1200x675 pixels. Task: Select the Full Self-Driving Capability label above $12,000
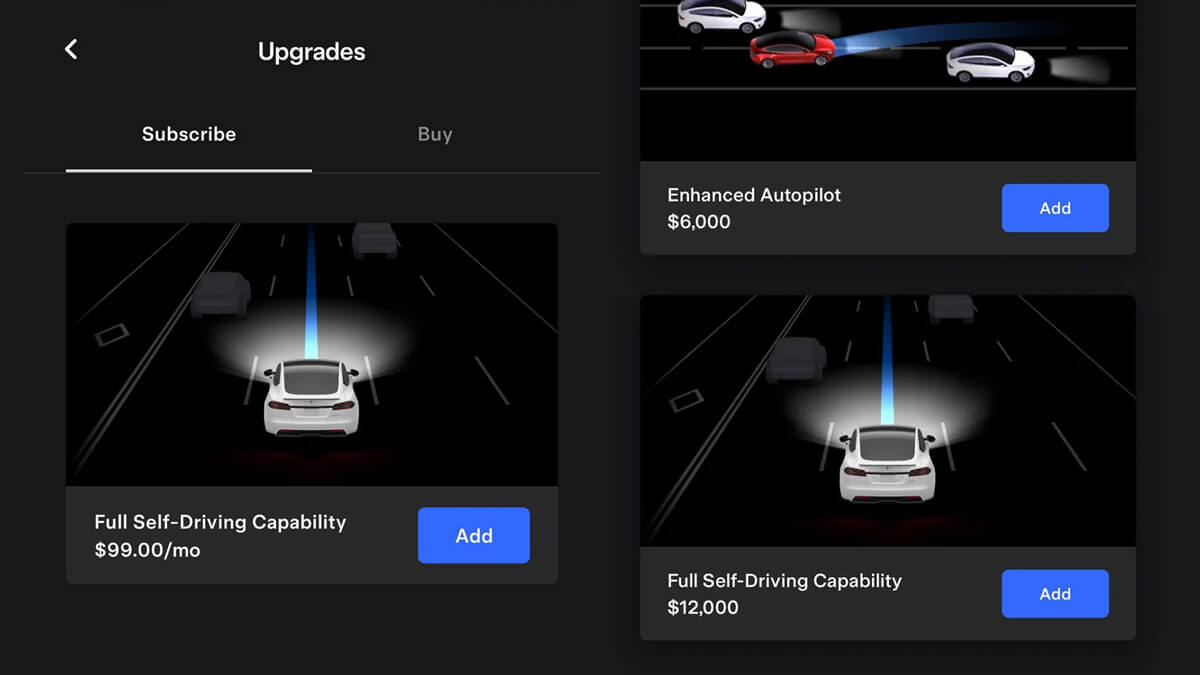(784, 581)
